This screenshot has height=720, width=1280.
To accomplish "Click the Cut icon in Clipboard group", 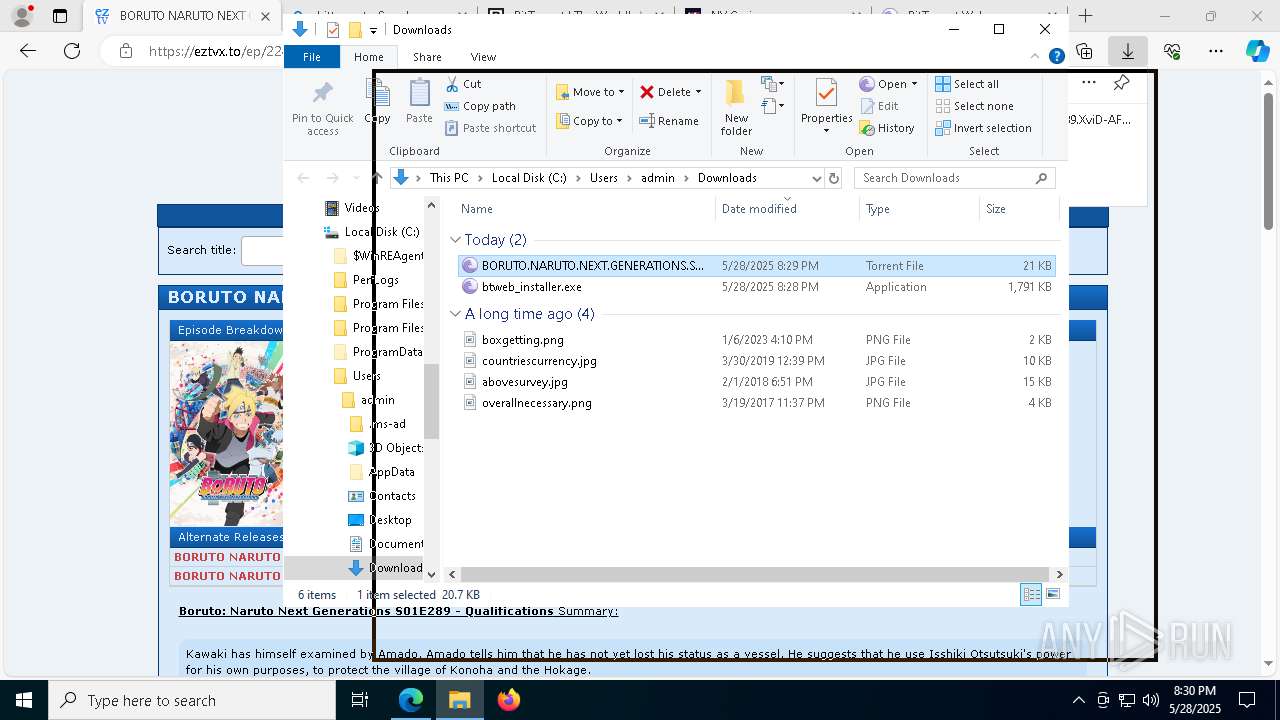I will tap(452, 84).
